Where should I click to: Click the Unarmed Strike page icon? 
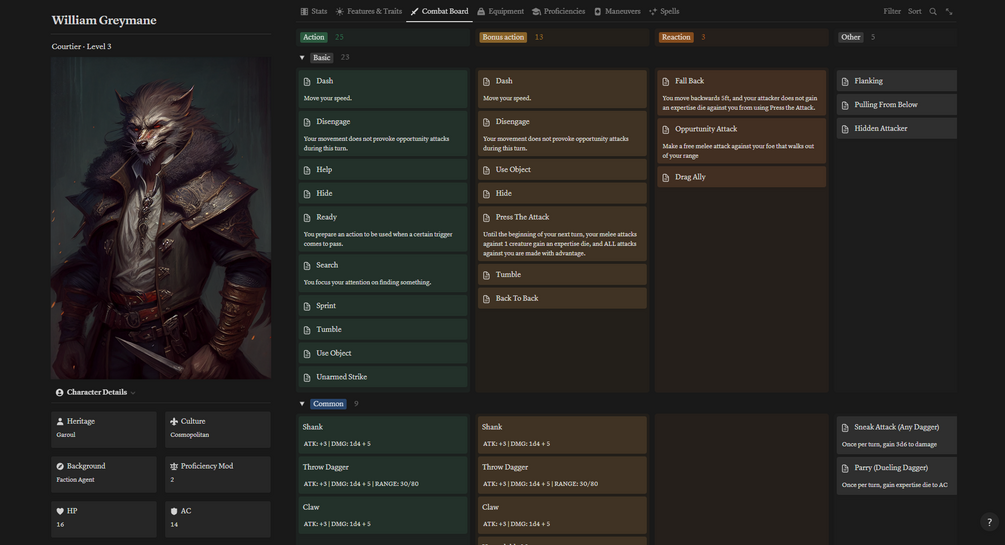tap(307, 377)
